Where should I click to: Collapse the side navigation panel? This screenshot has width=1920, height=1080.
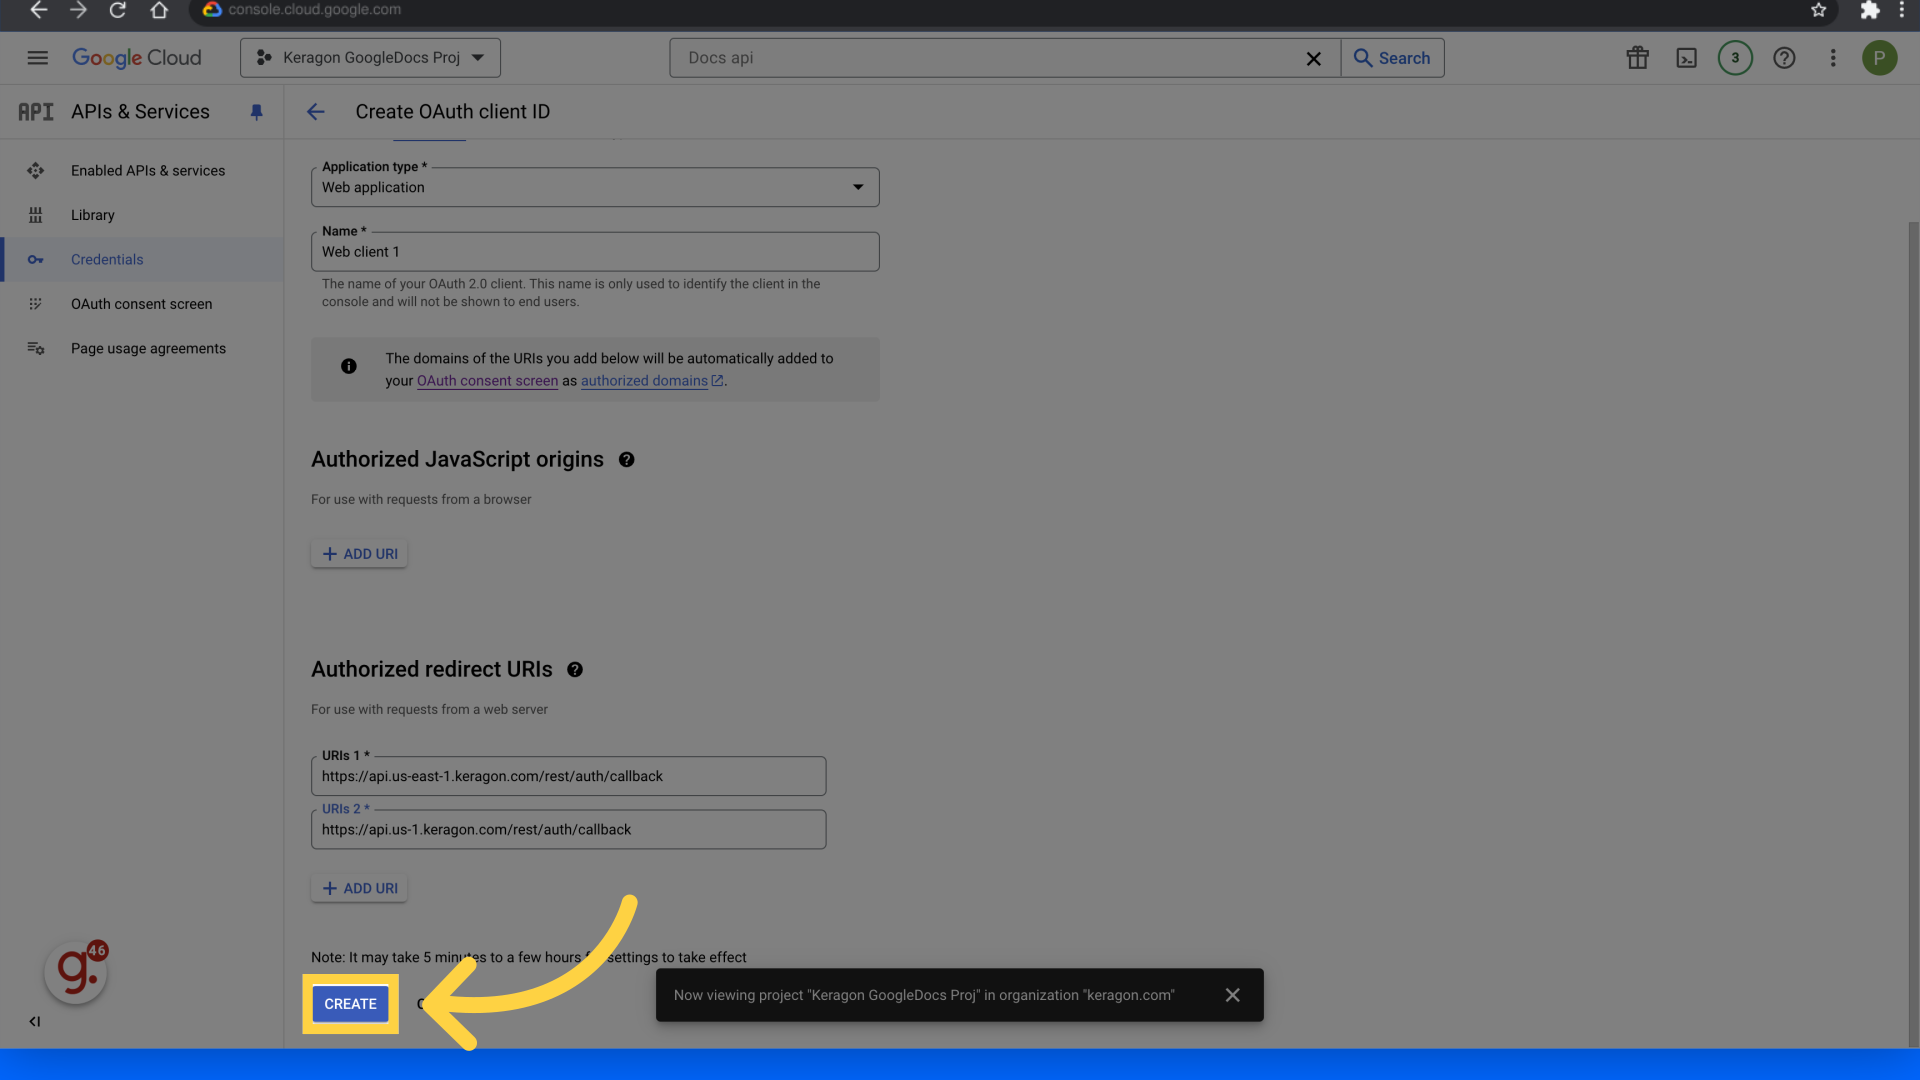tap(35, 1021)
